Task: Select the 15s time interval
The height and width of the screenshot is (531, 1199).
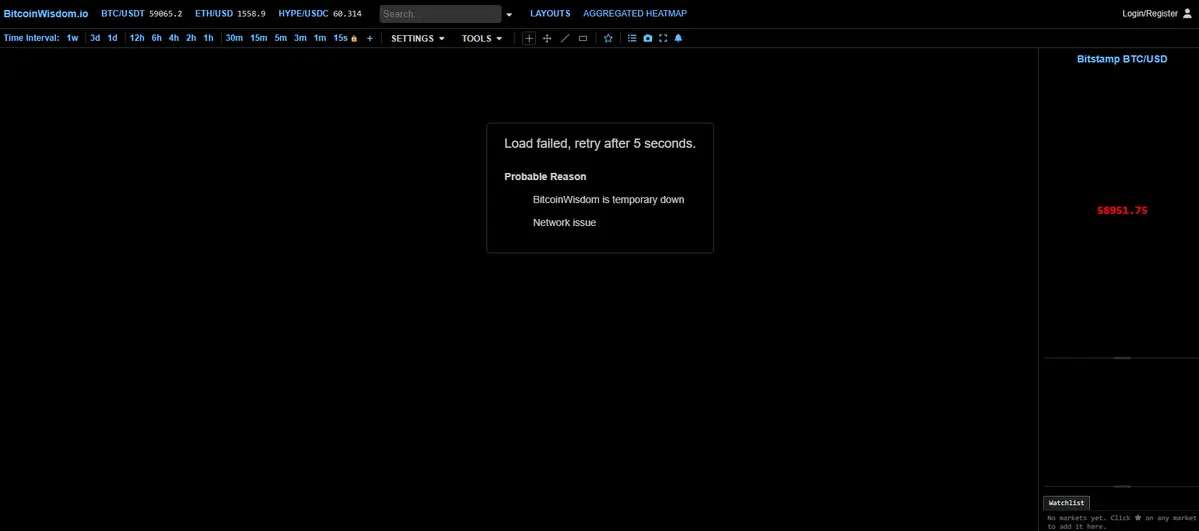Action: pyautogui.click(x=340, y=38)
